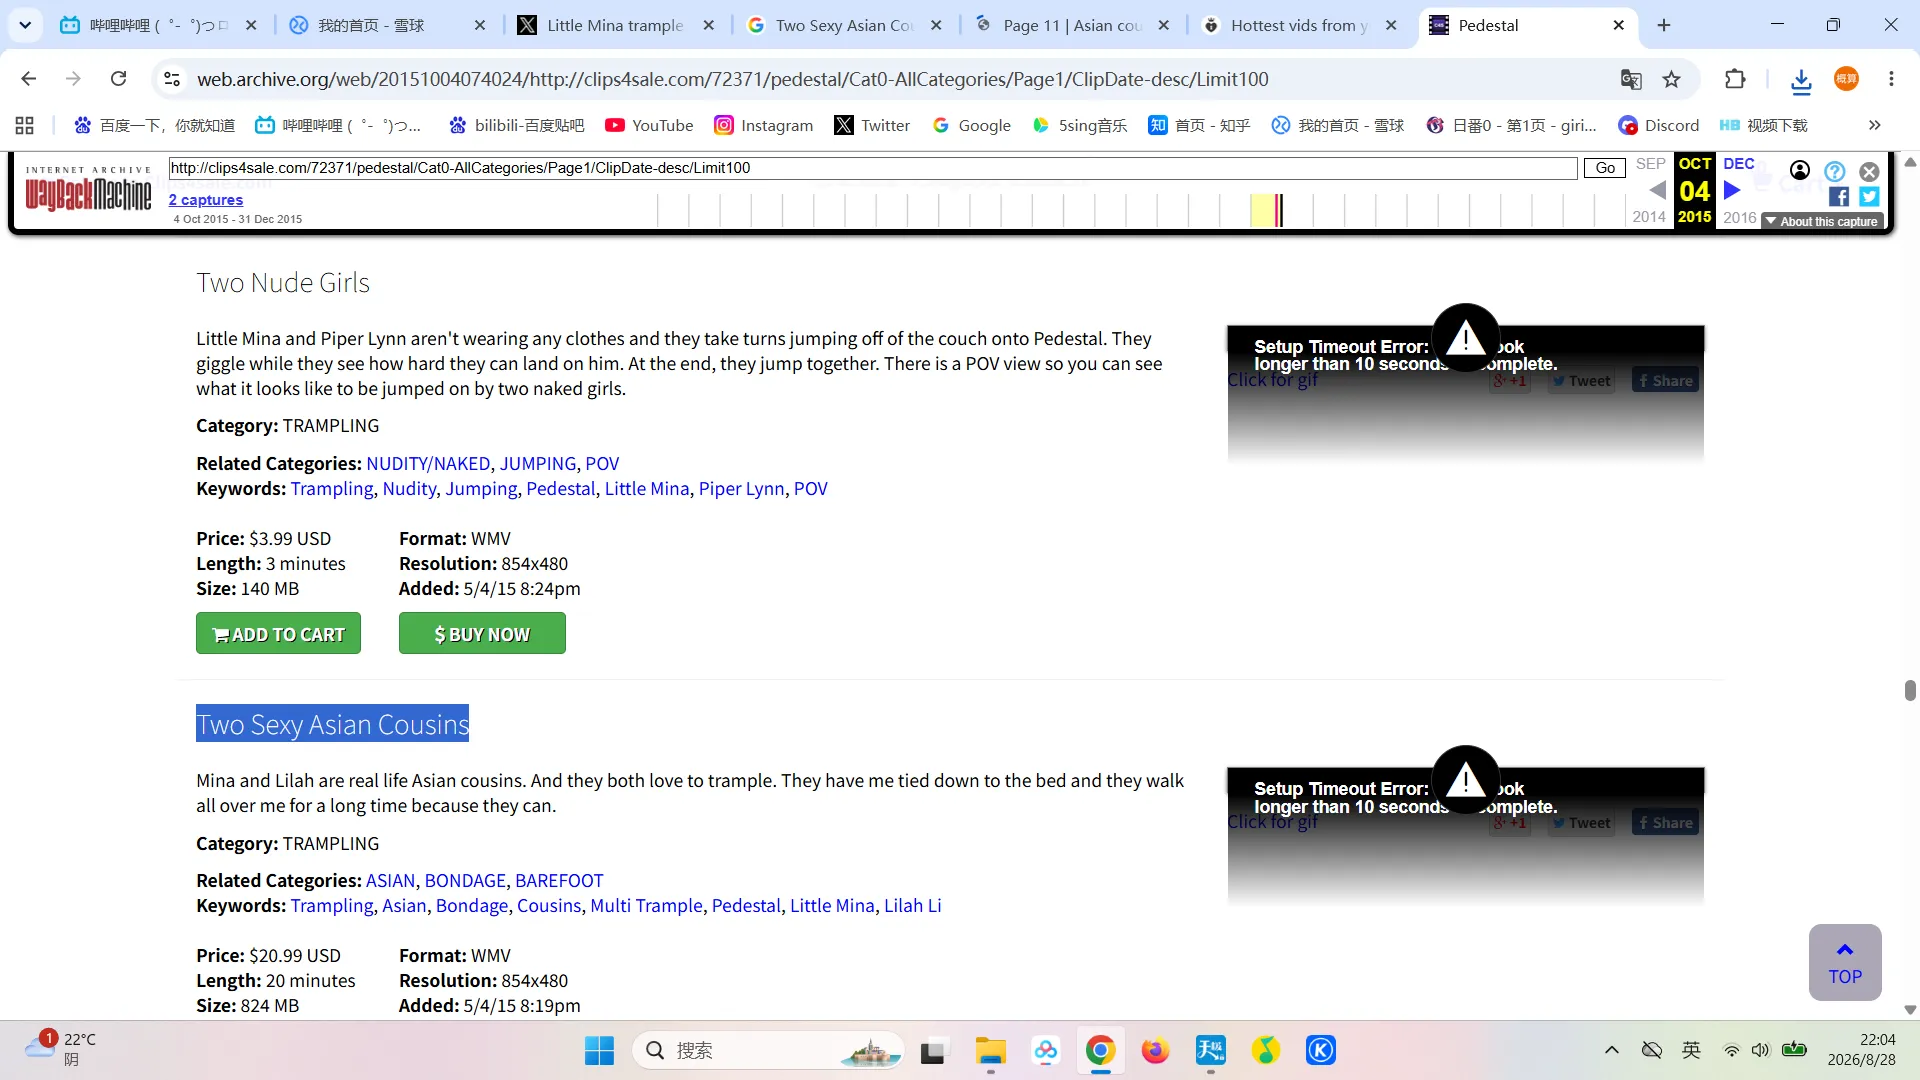Share capture via Wayback Facebook icon
The width and height of the screenshot is (1920, 1080).
point(1839,197)
